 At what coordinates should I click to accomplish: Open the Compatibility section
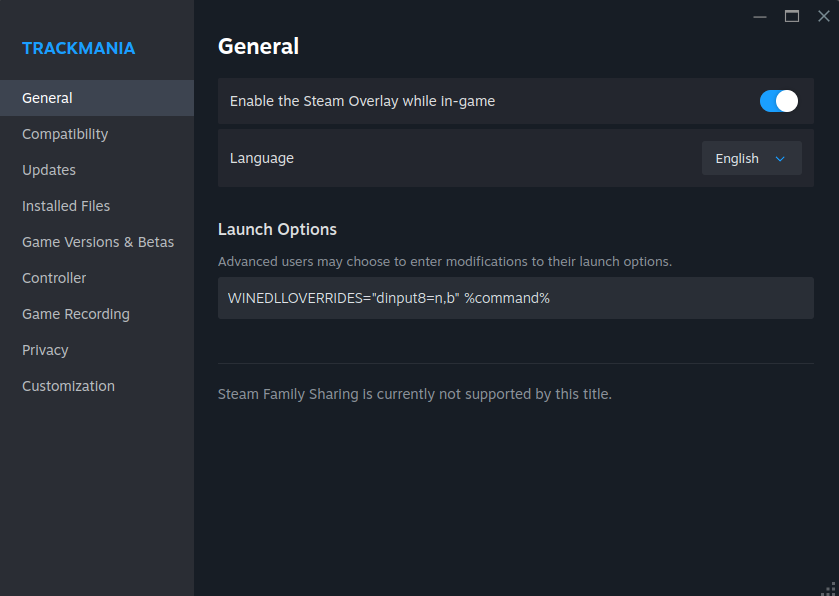click(97, 134)
